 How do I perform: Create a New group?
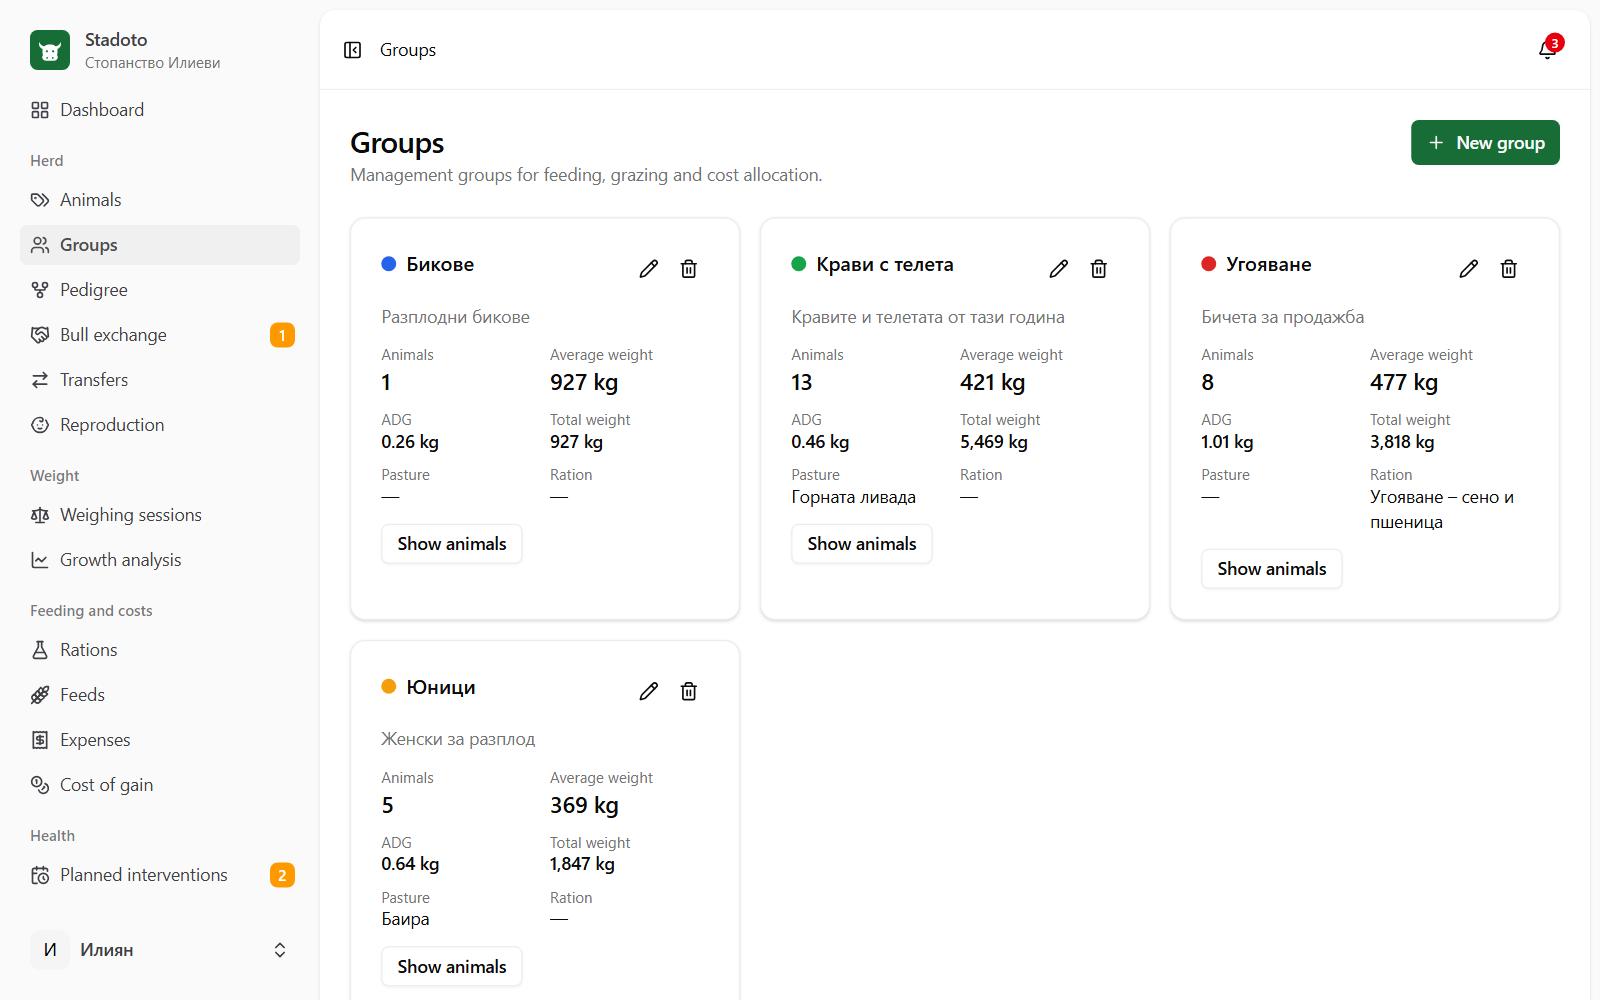tap(1485, 143)
